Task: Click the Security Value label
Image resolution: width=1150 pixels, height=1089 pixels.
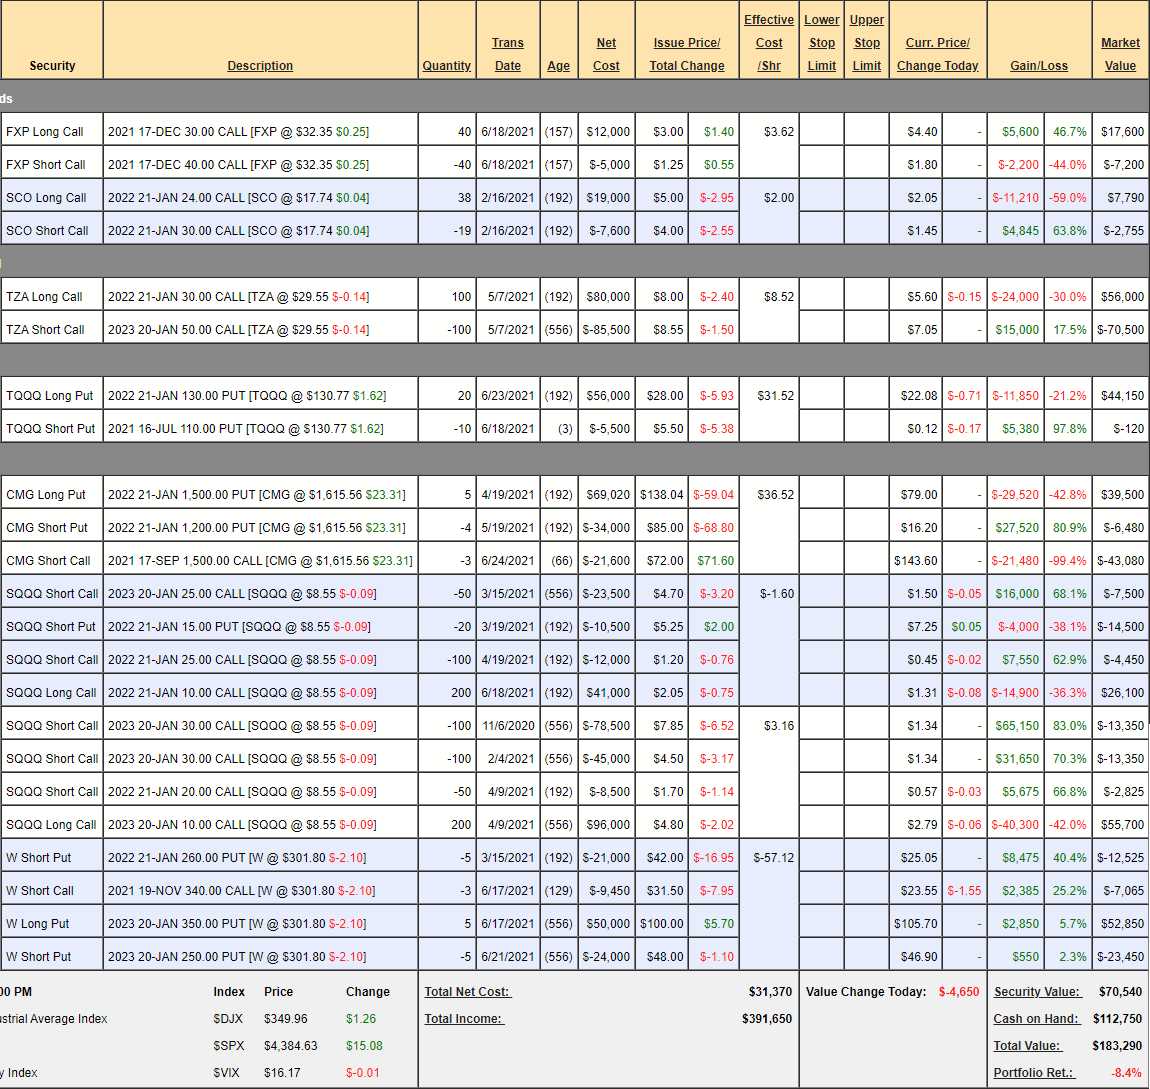Action: click(1037, 992)
